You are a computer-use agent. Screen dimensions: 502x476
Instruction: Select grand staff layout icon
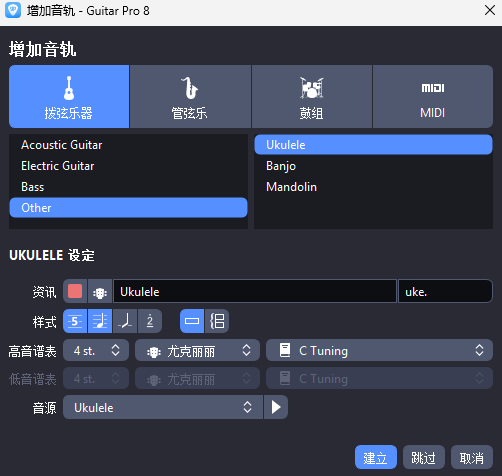tap(217, 321)
